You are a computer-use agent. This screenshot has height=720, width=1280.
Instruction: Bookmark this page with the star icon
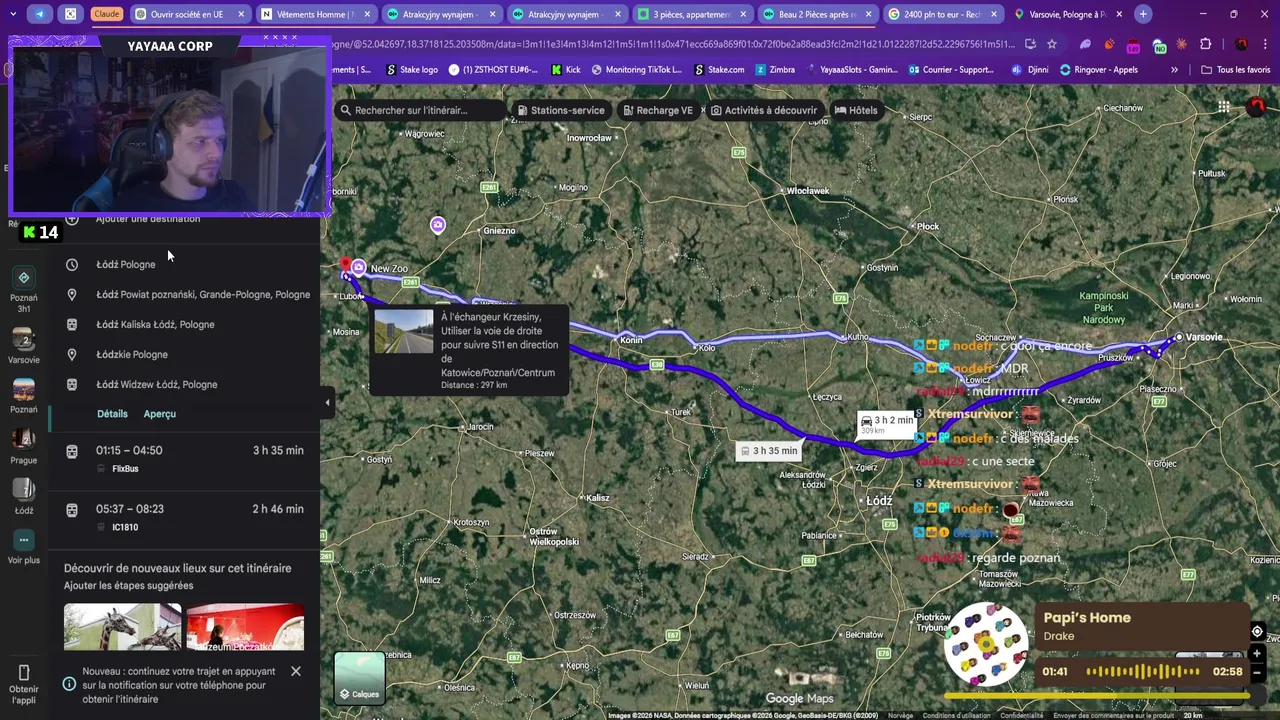[x=1052, y=44]
